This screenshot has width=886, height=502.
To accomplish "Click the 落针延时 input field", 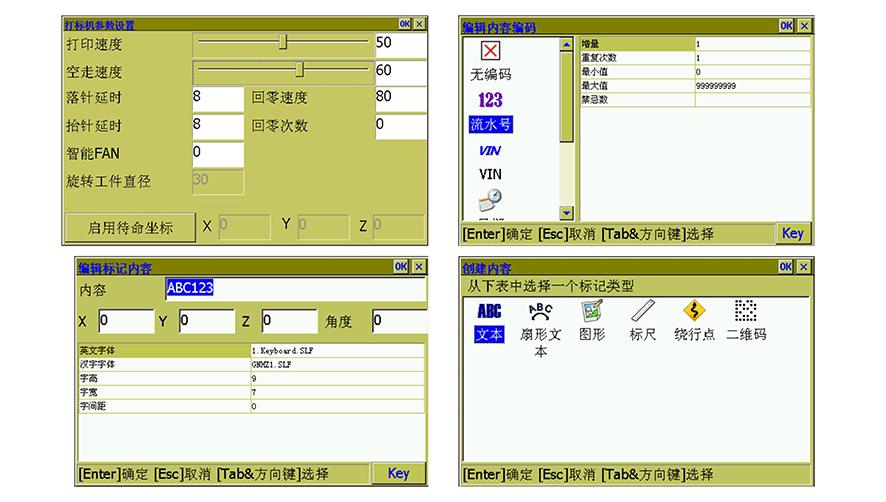I will pyautogui.click(x=218, y=99).
